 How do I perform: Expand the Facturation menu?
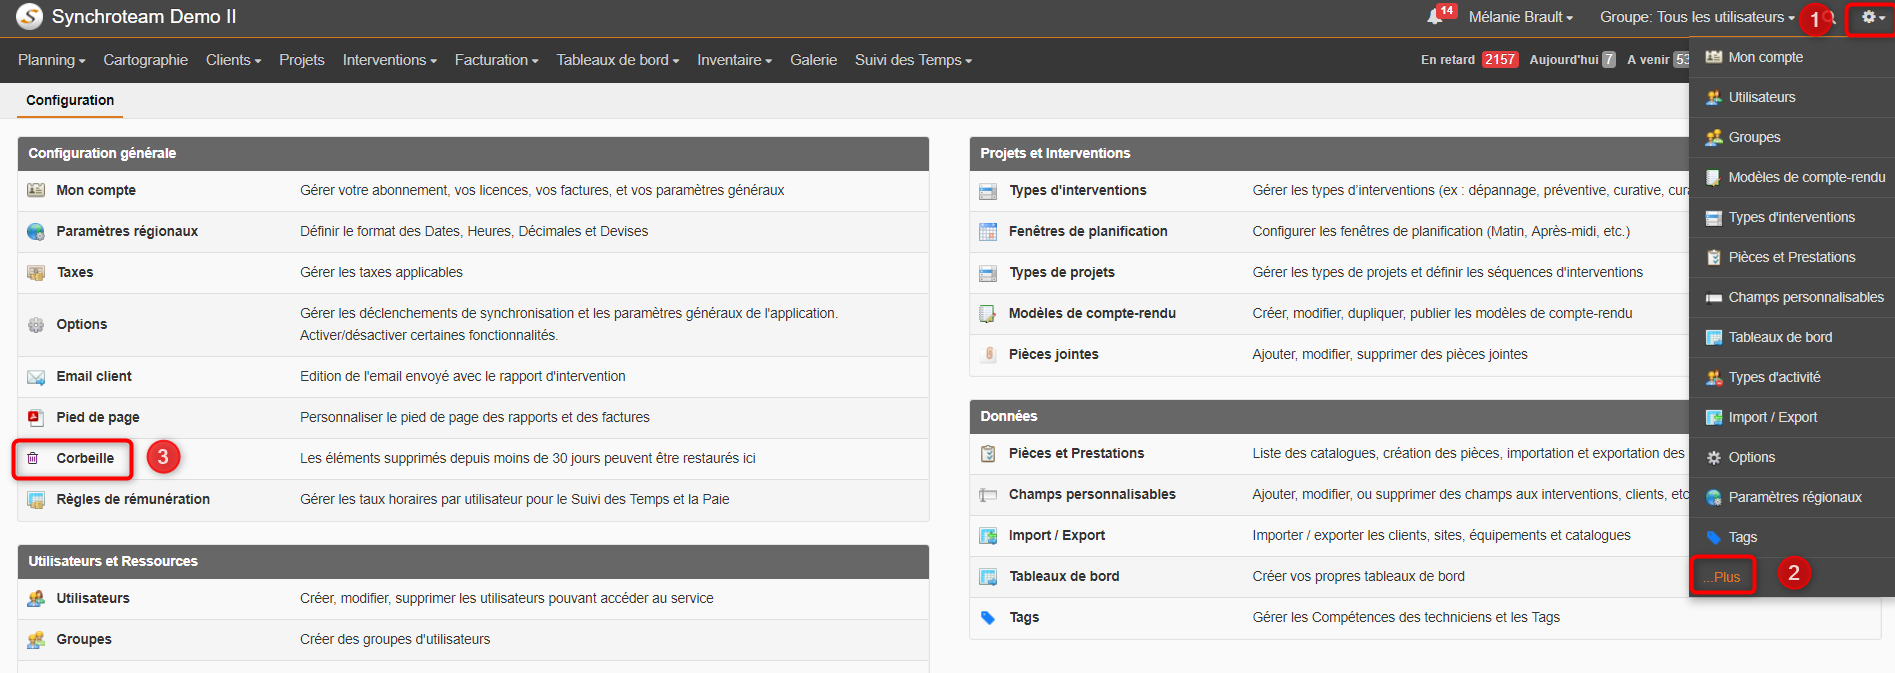click(496, 60)
